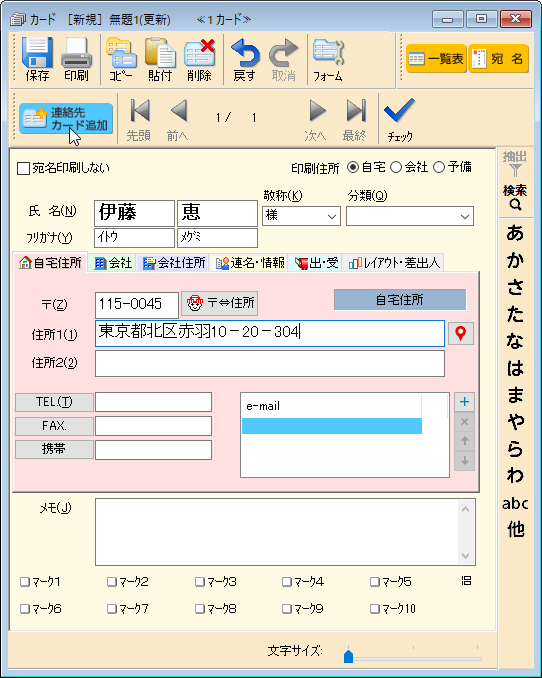Check the マーク3 checkbox
Image resolution: width=542 pixels, height=678 pixels.
(x=199, y=582)
